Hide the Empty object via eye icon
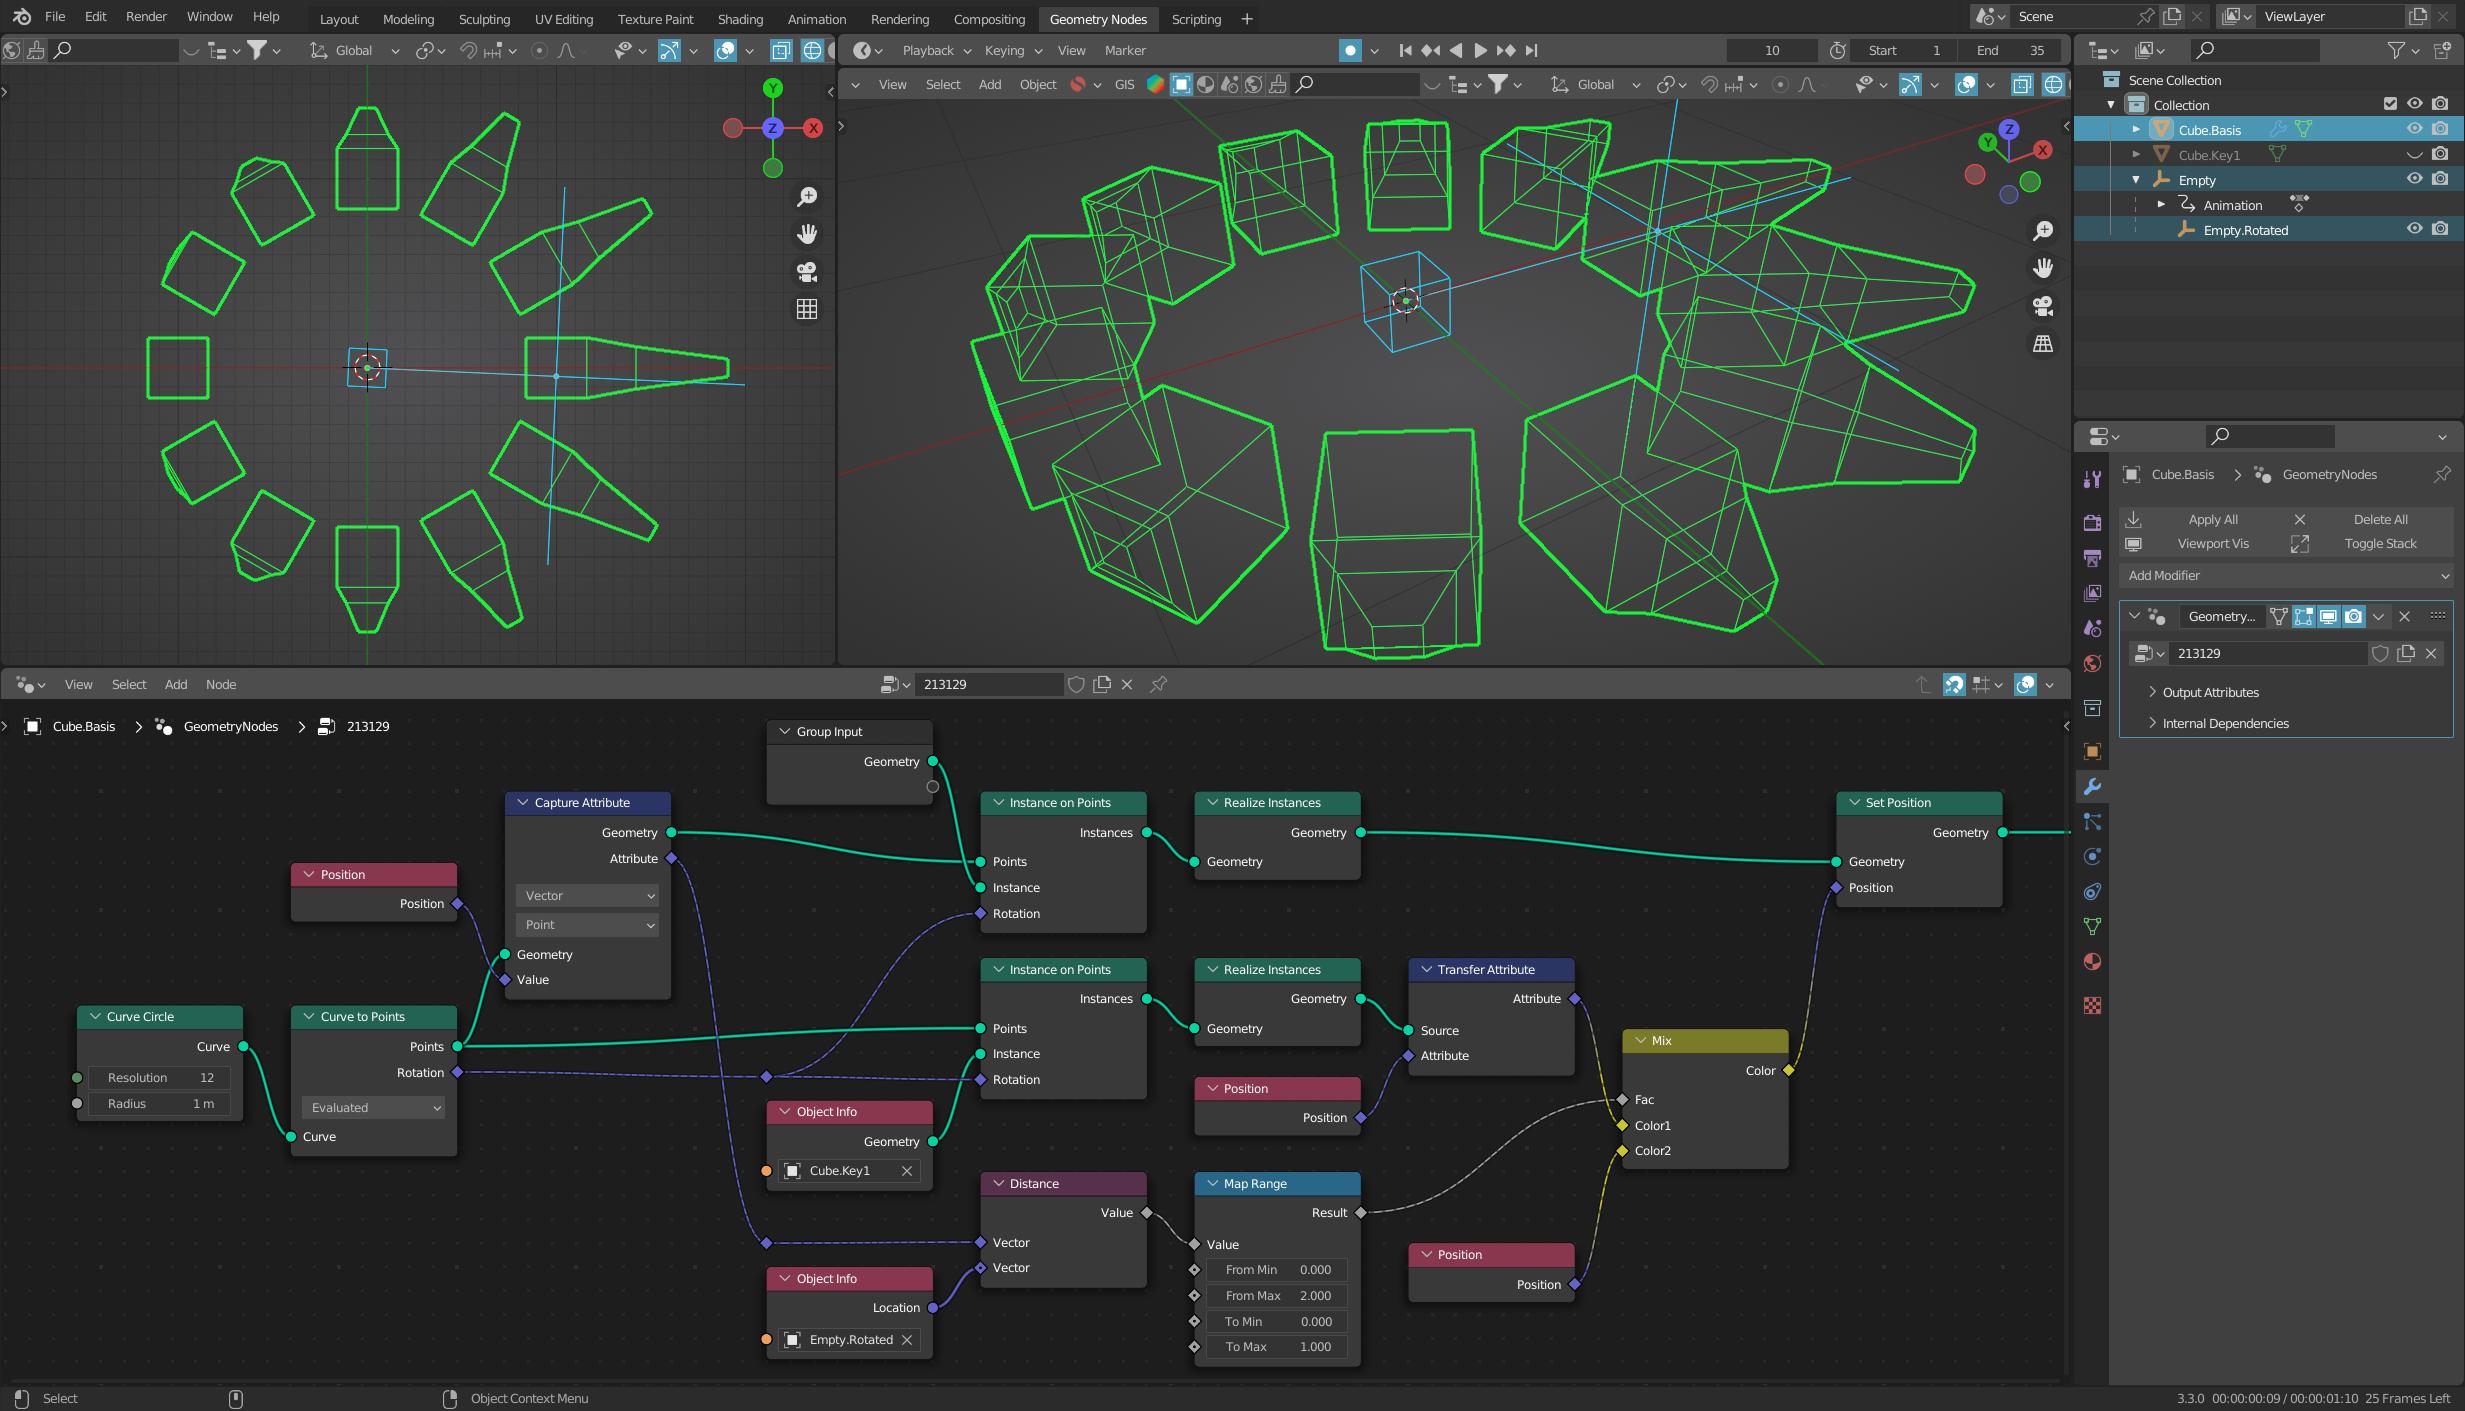This screenshot has width=2465, height=1411. pyautogui.click(x=2414, y=179)
